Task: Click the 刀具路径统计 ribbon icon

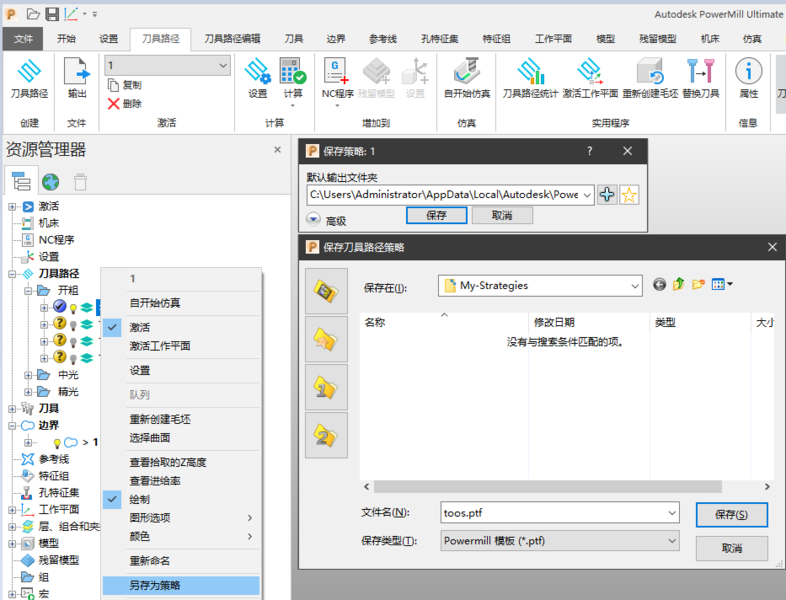Action: [x=528, y=73]
